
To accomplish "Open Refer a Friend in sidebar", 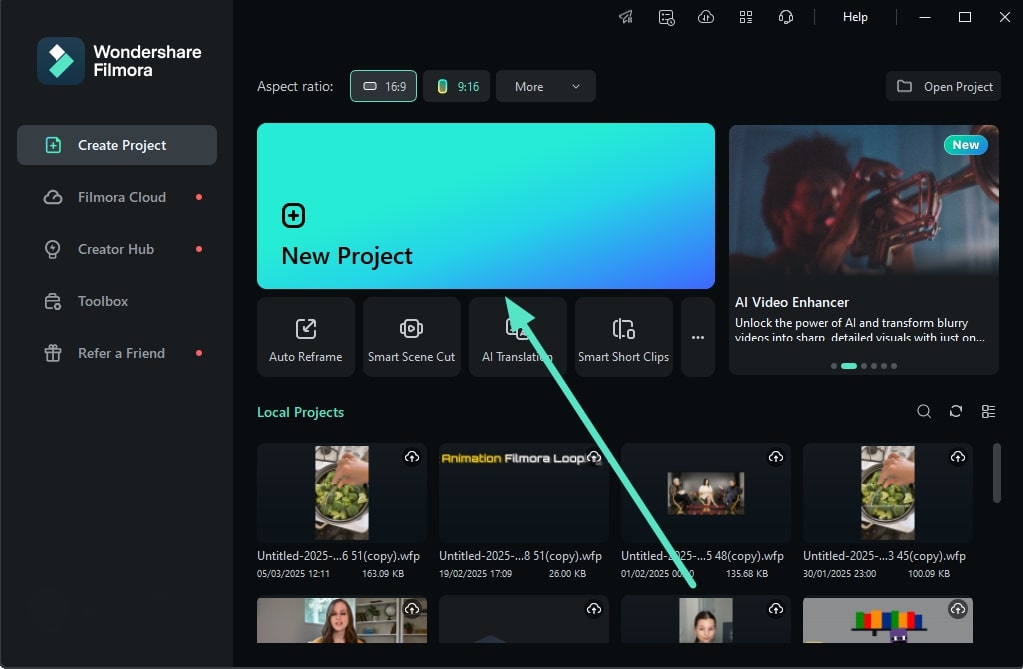I will click(117, 353).
